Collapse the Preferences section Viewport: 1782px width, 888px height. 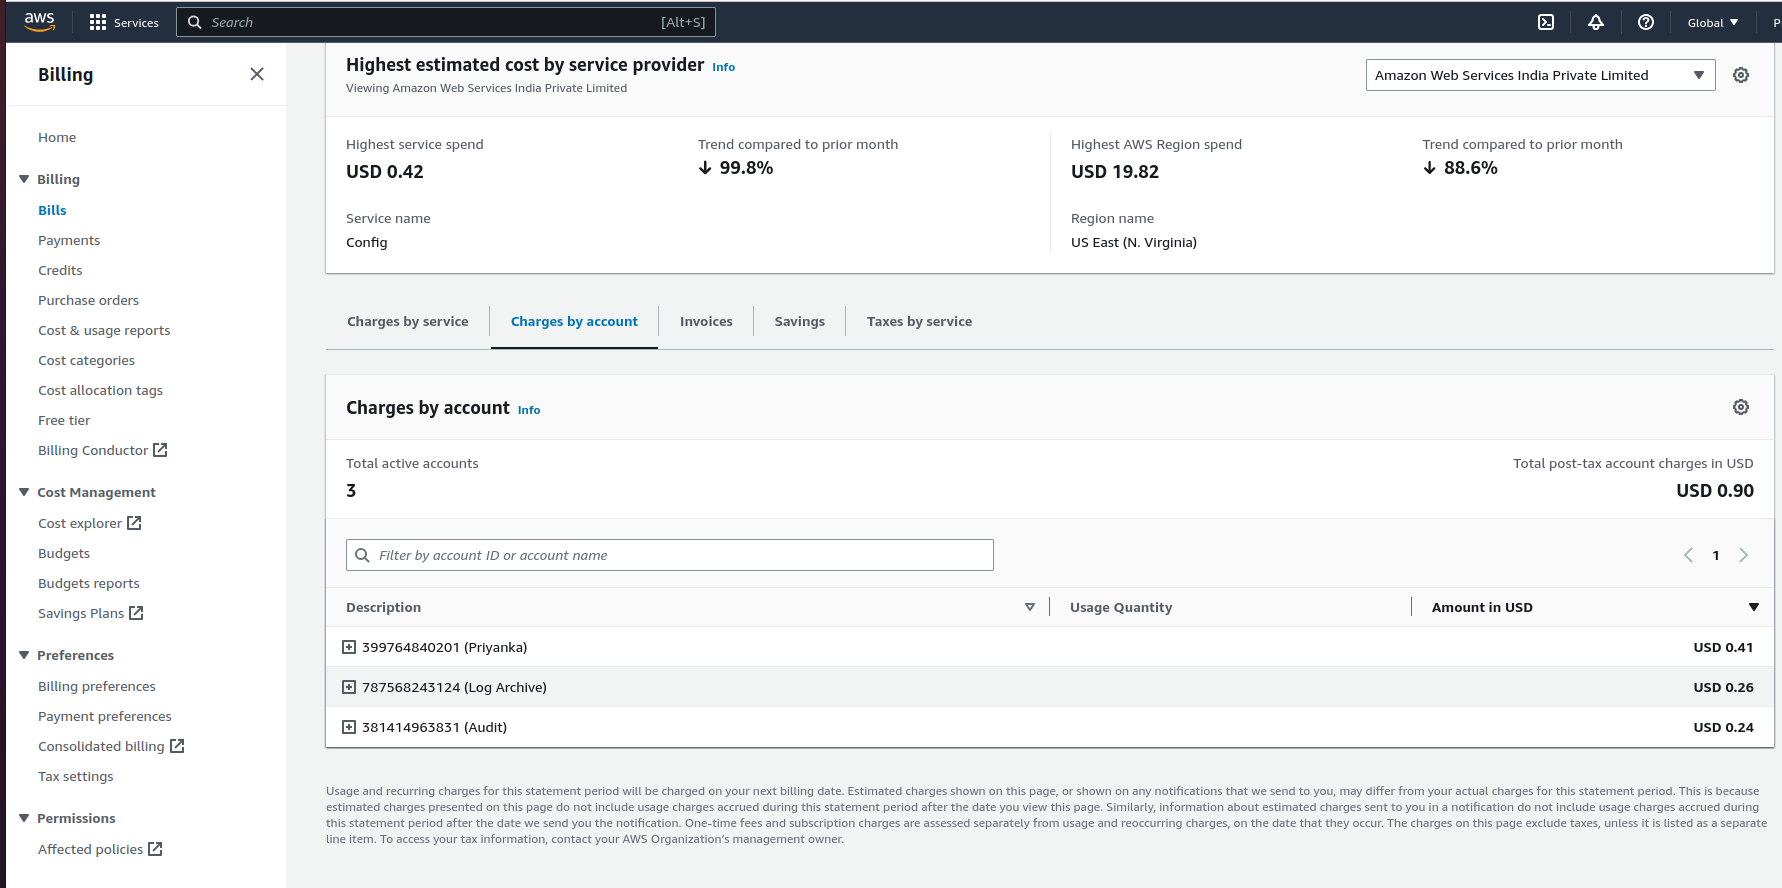24,655
